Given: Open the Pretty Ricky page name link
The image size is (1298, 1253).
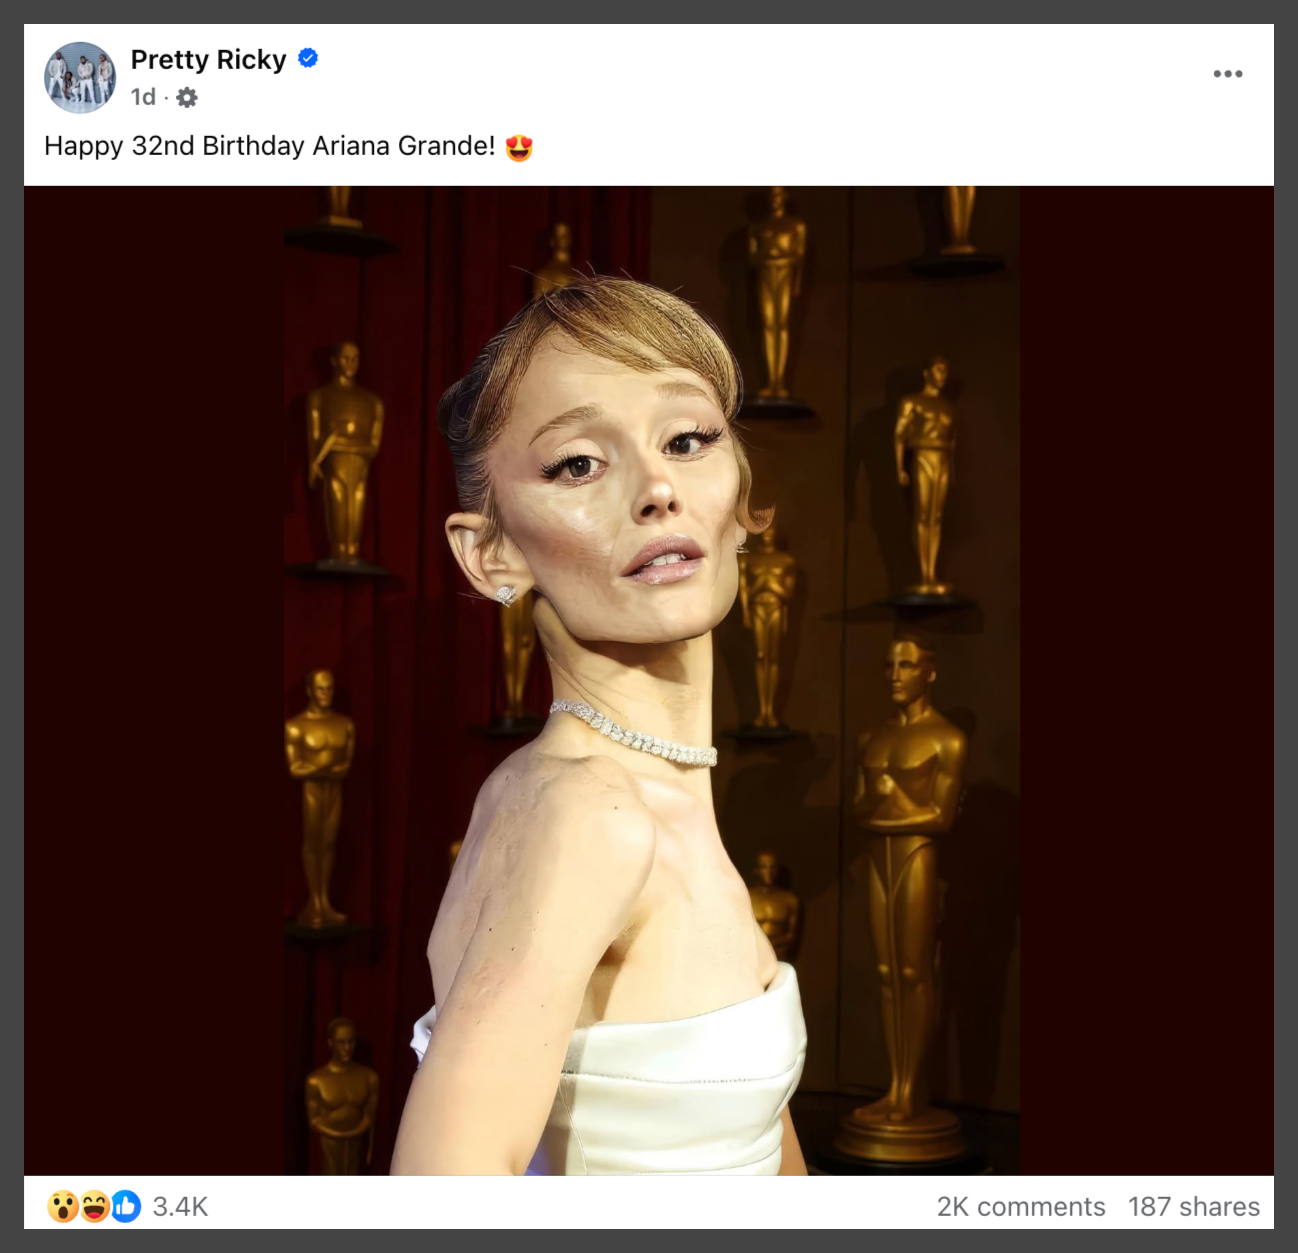Looking at the screenshot, I should (208, 60).
